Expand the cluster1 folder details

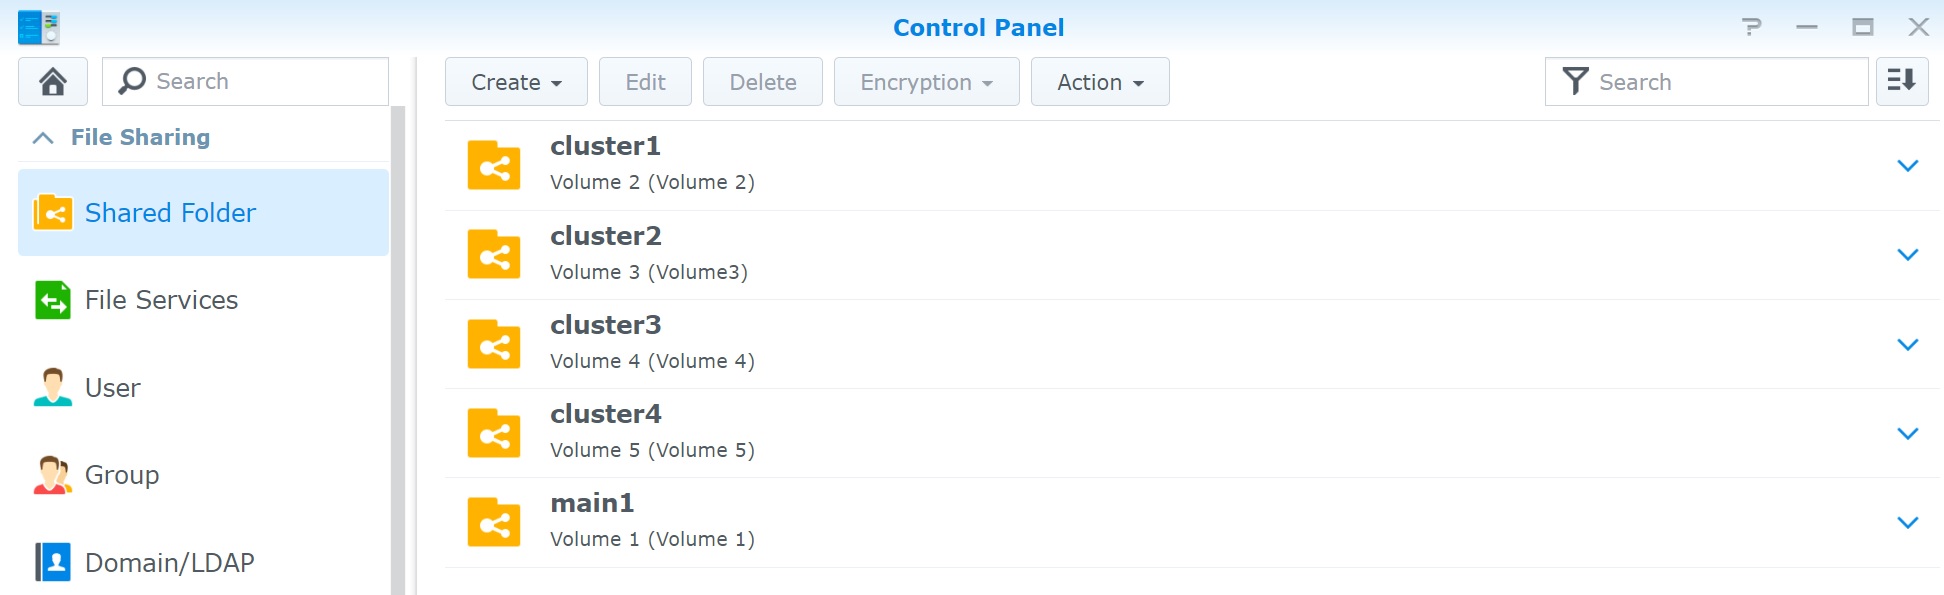click(1907, 165)
